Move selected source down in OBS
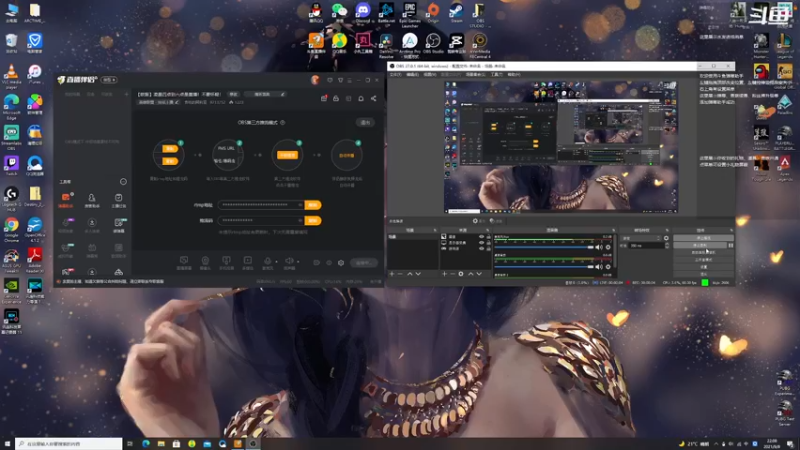The image size is (800, 450). pos(479,274)
